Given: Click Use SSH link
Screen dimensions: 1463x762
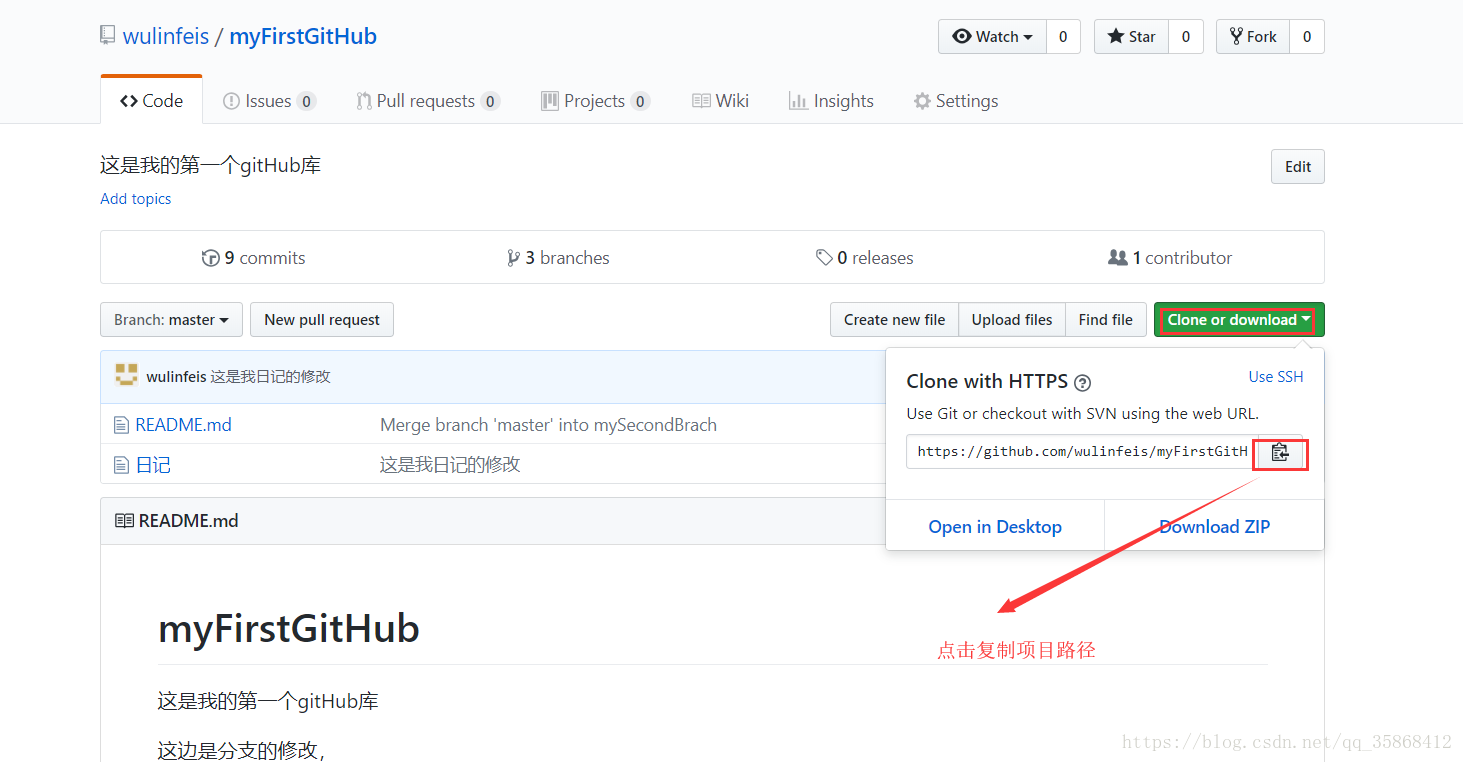Looking at the screenshot, I should 1276,377.
